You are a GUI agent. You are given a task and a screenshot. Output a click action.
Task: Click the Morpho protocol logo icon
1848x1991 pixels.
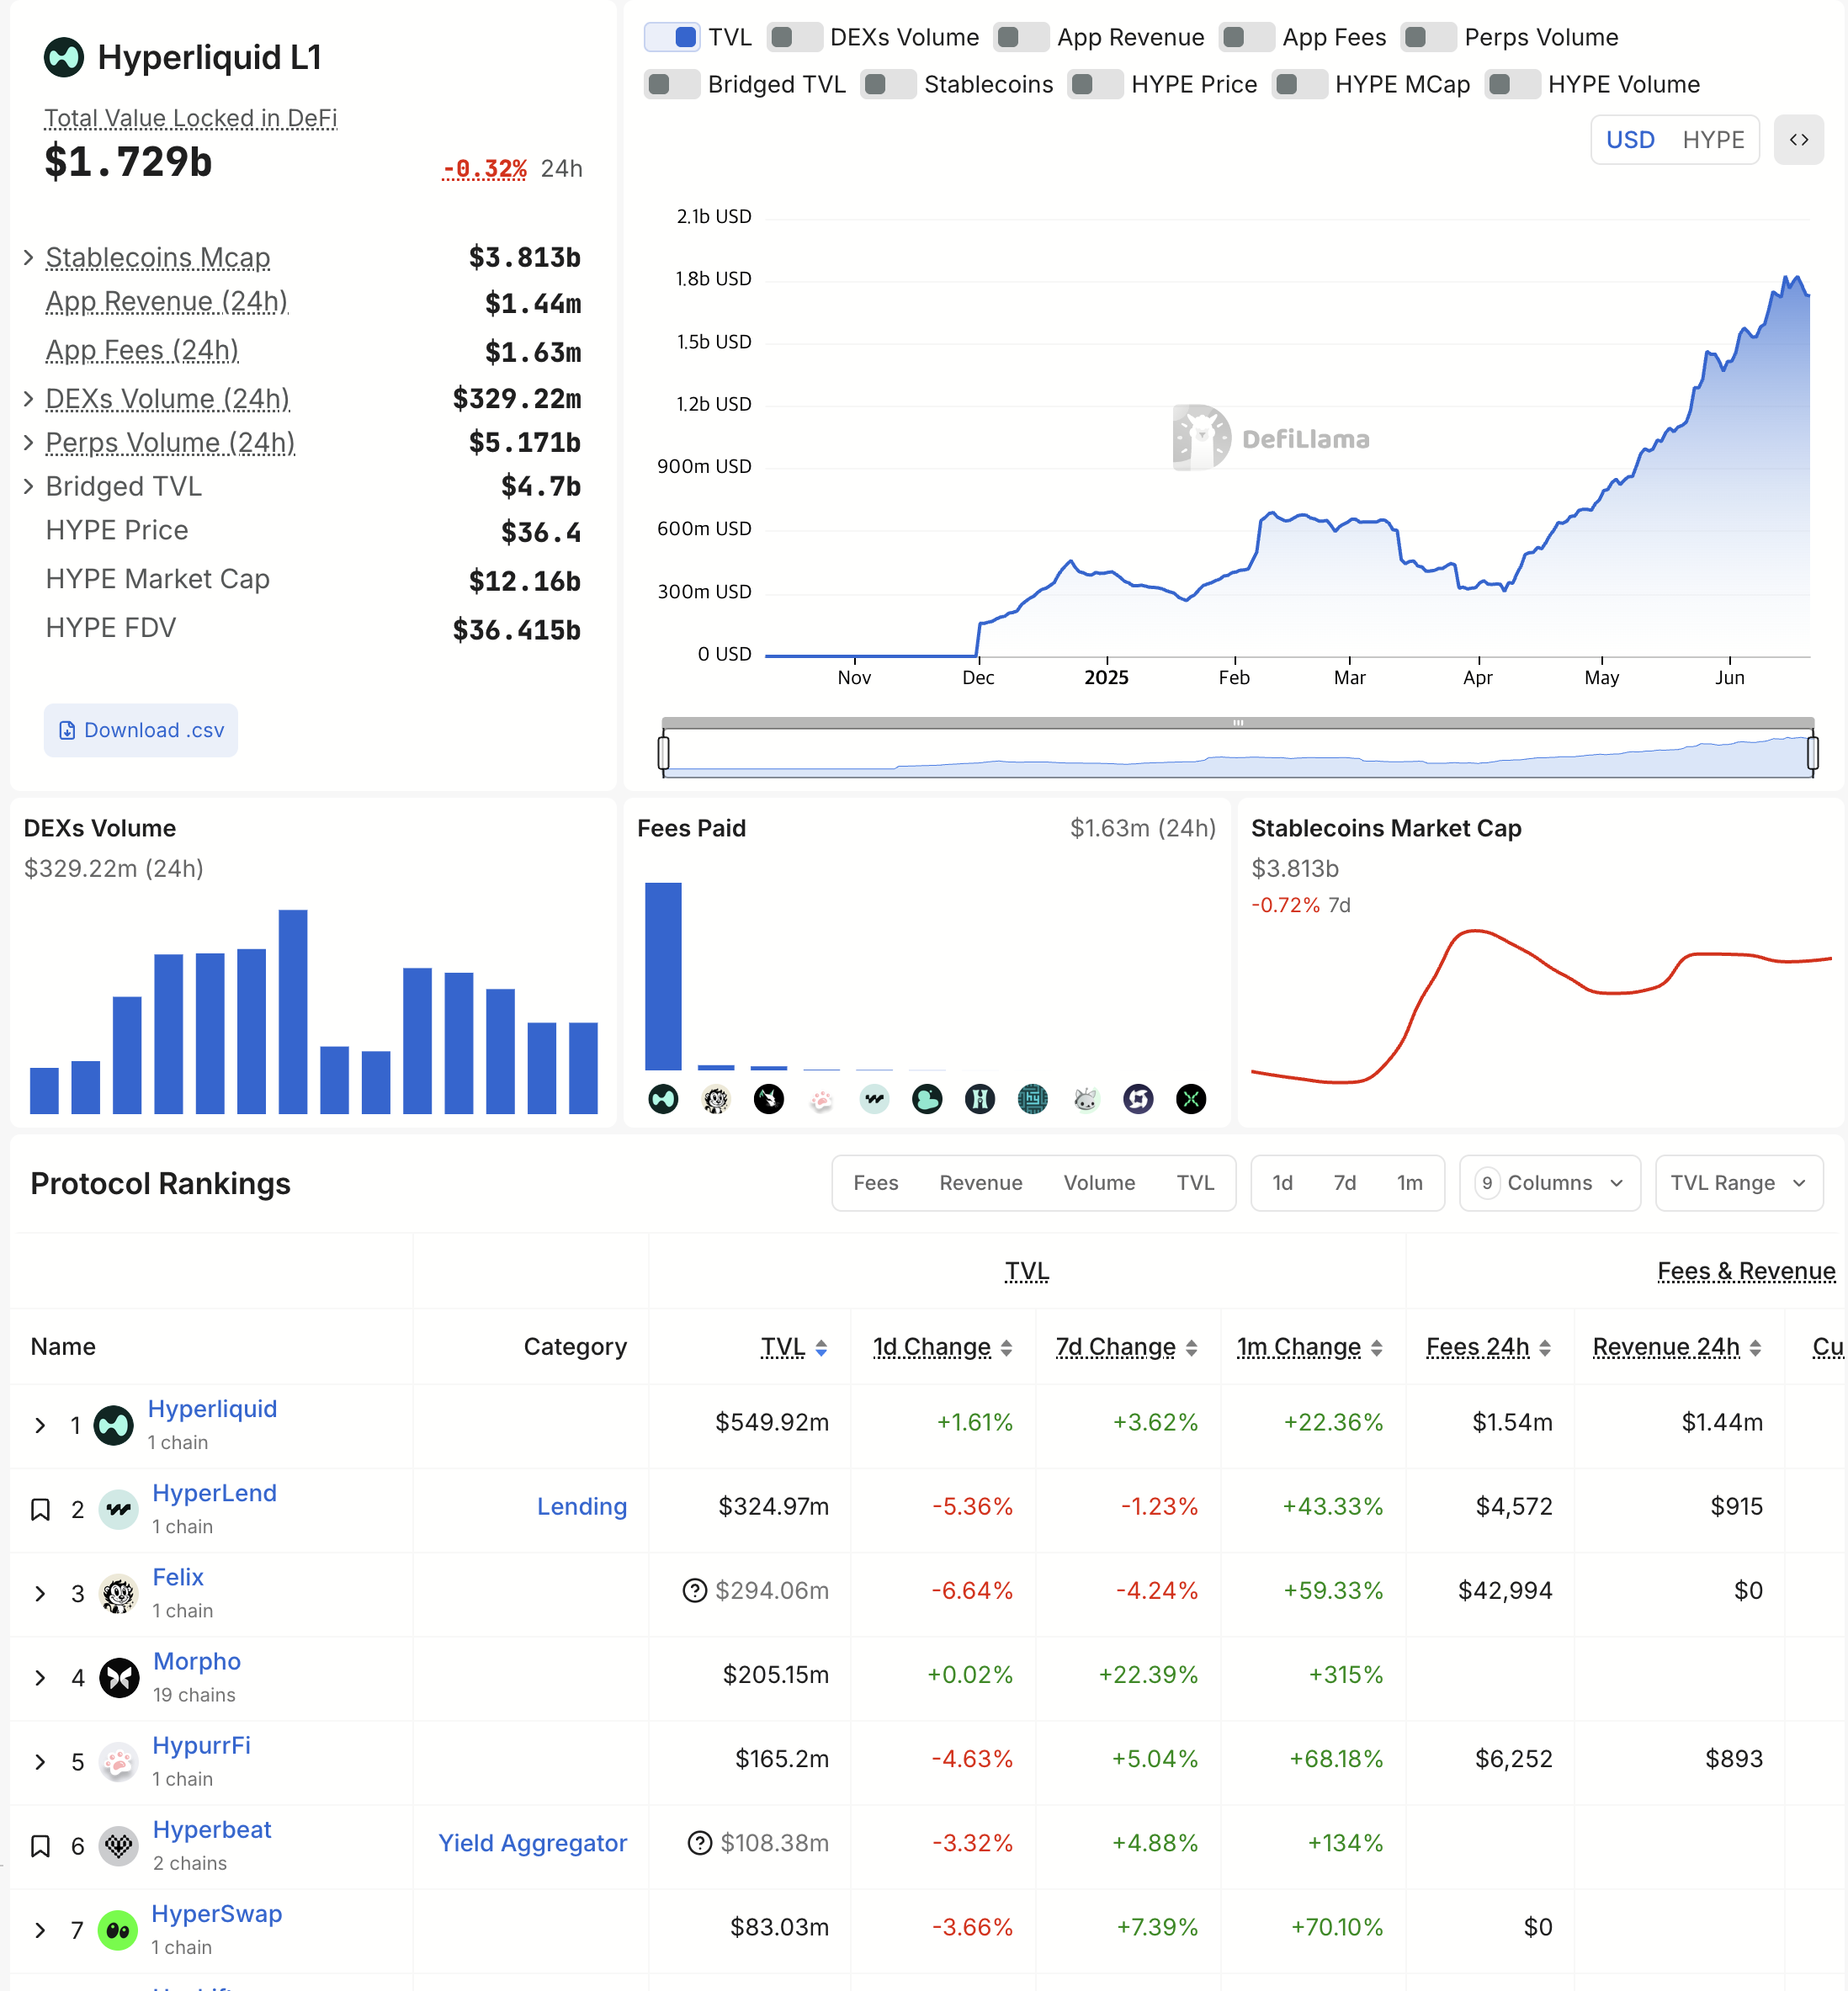coord(119,1677)
